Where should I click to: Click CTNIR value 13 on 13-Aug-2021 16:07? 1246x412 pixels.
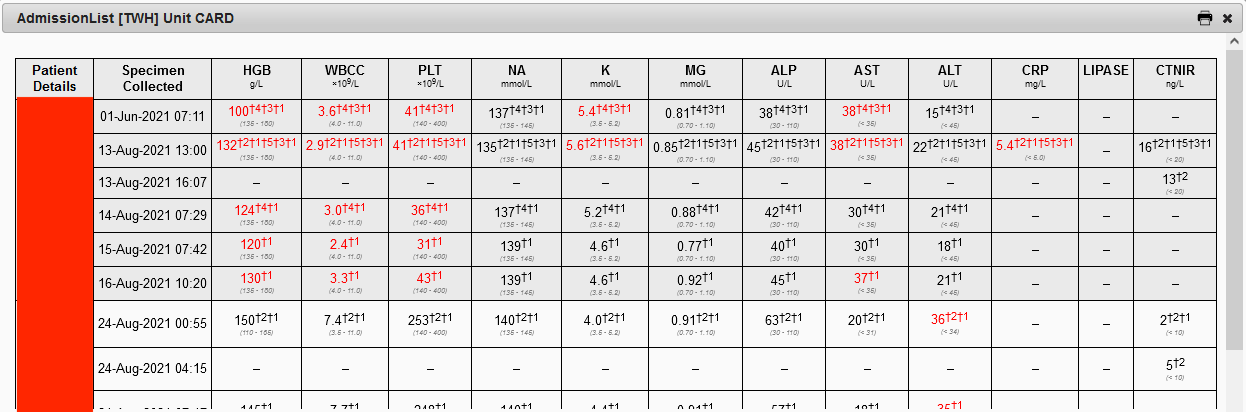(1175, 179)
